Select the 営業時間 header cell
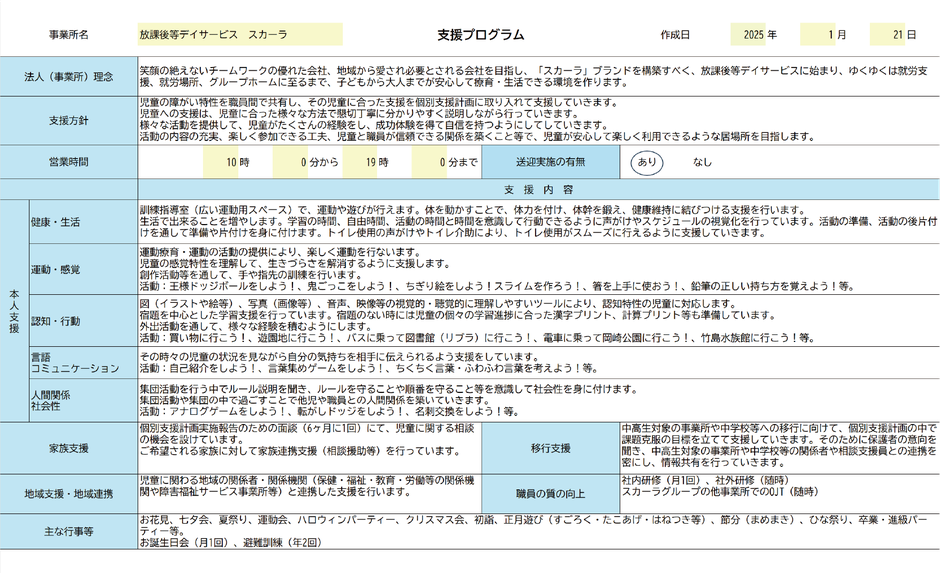 coord(69,162)
